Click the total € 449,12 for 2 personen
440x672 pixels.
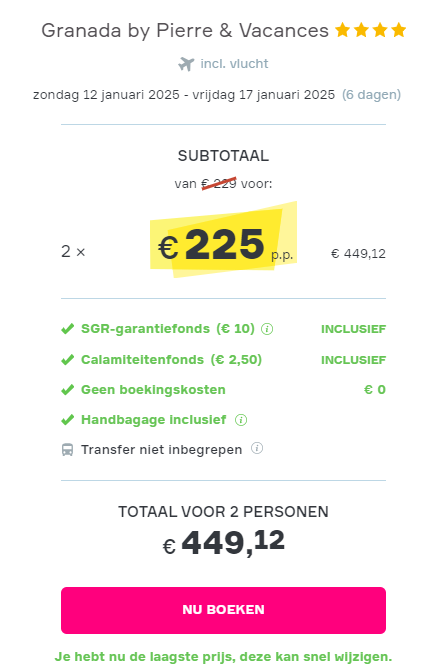[x=223, y=543]
